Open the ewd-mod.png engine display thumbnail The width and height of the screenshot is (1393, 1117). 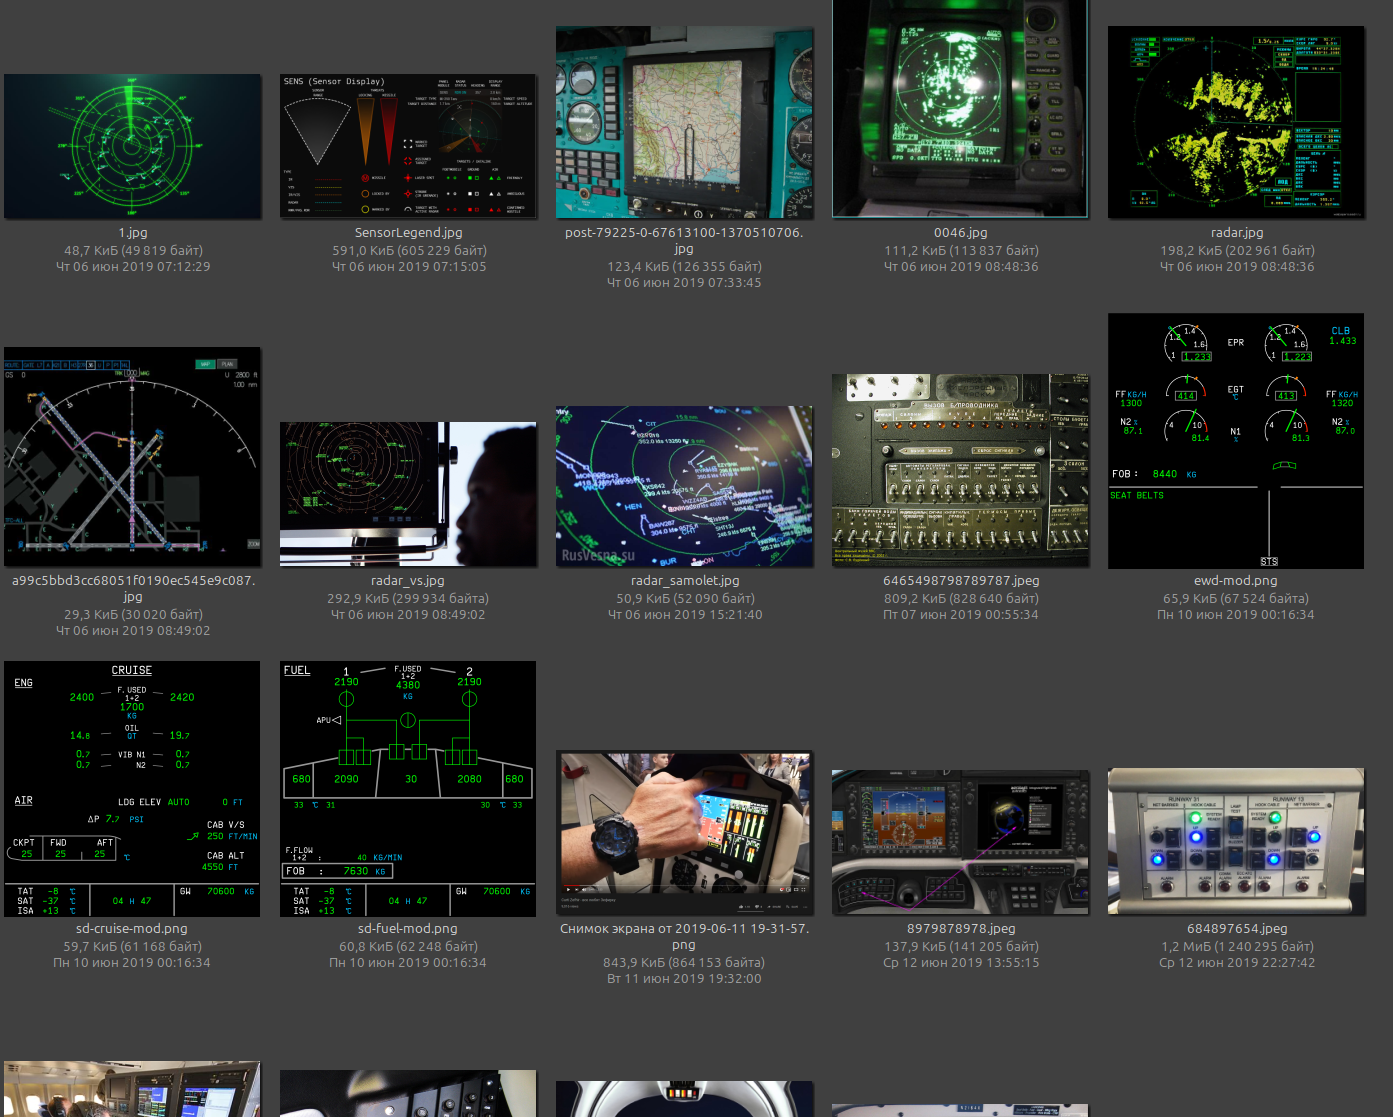pos(1236,442)
